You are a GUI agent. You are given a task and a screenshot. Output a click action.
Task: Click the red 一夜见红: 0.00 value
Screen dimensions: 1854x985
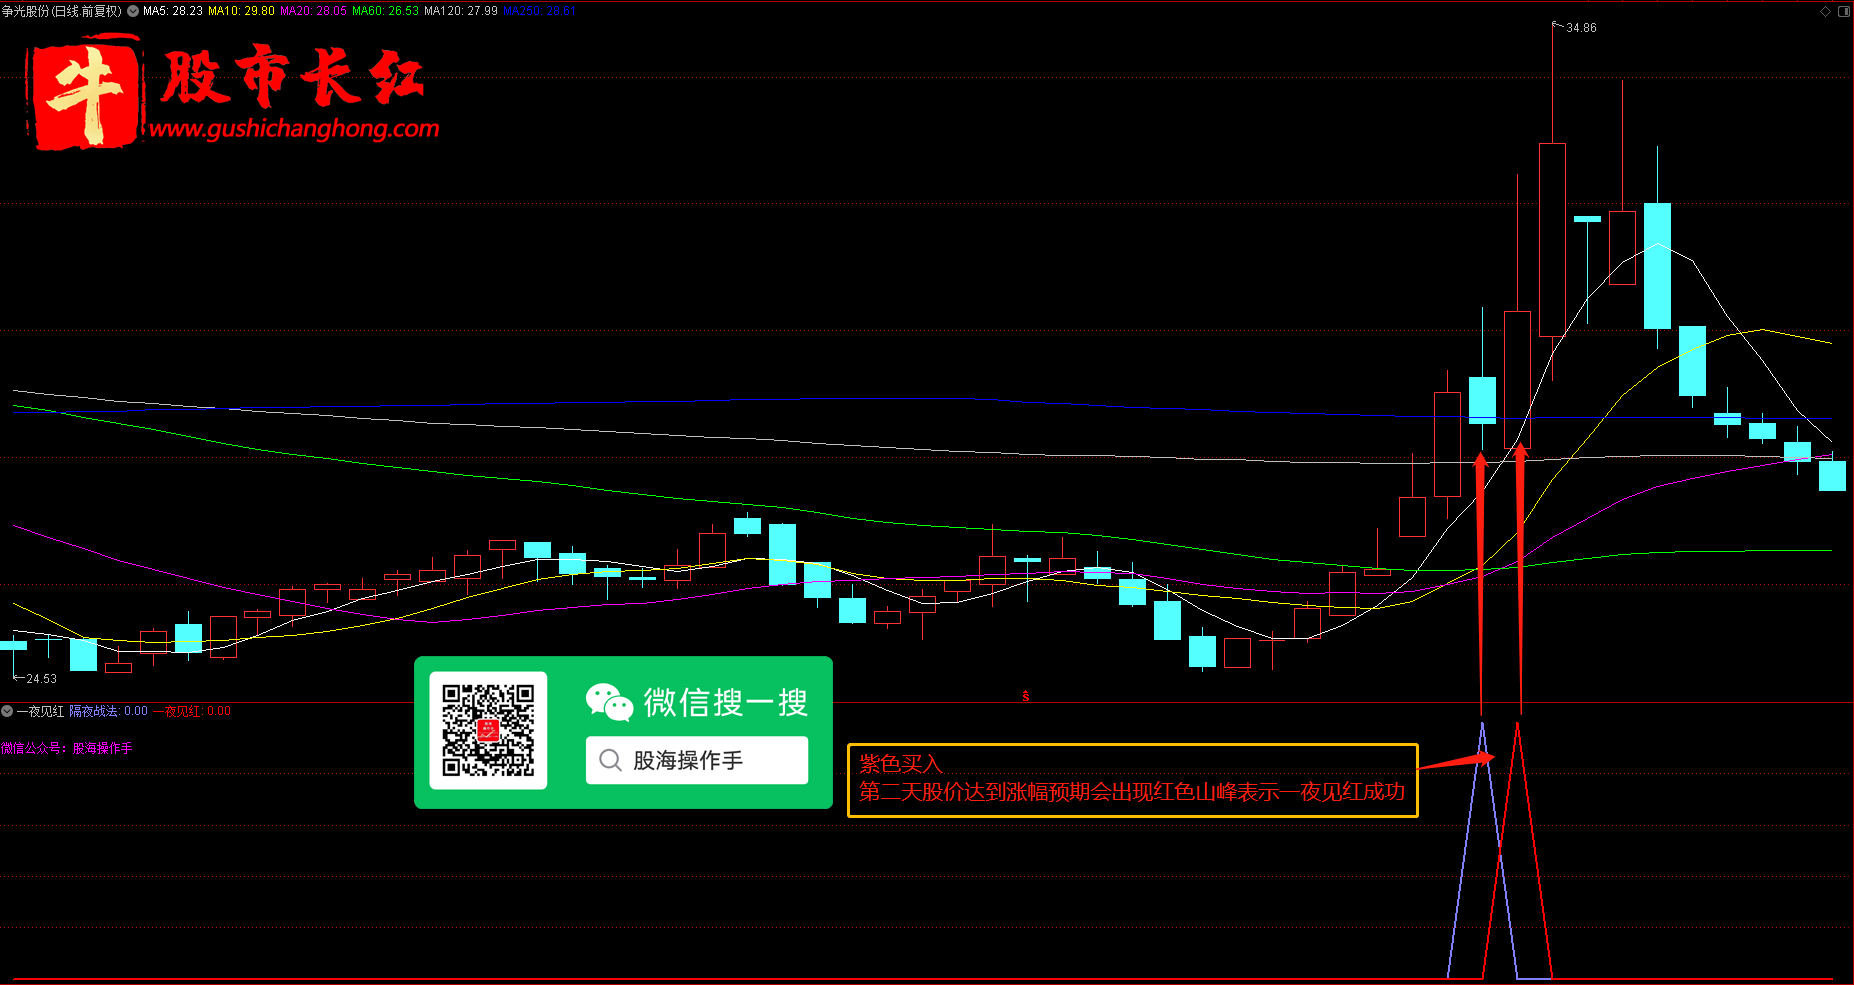(x=192, y=711)
